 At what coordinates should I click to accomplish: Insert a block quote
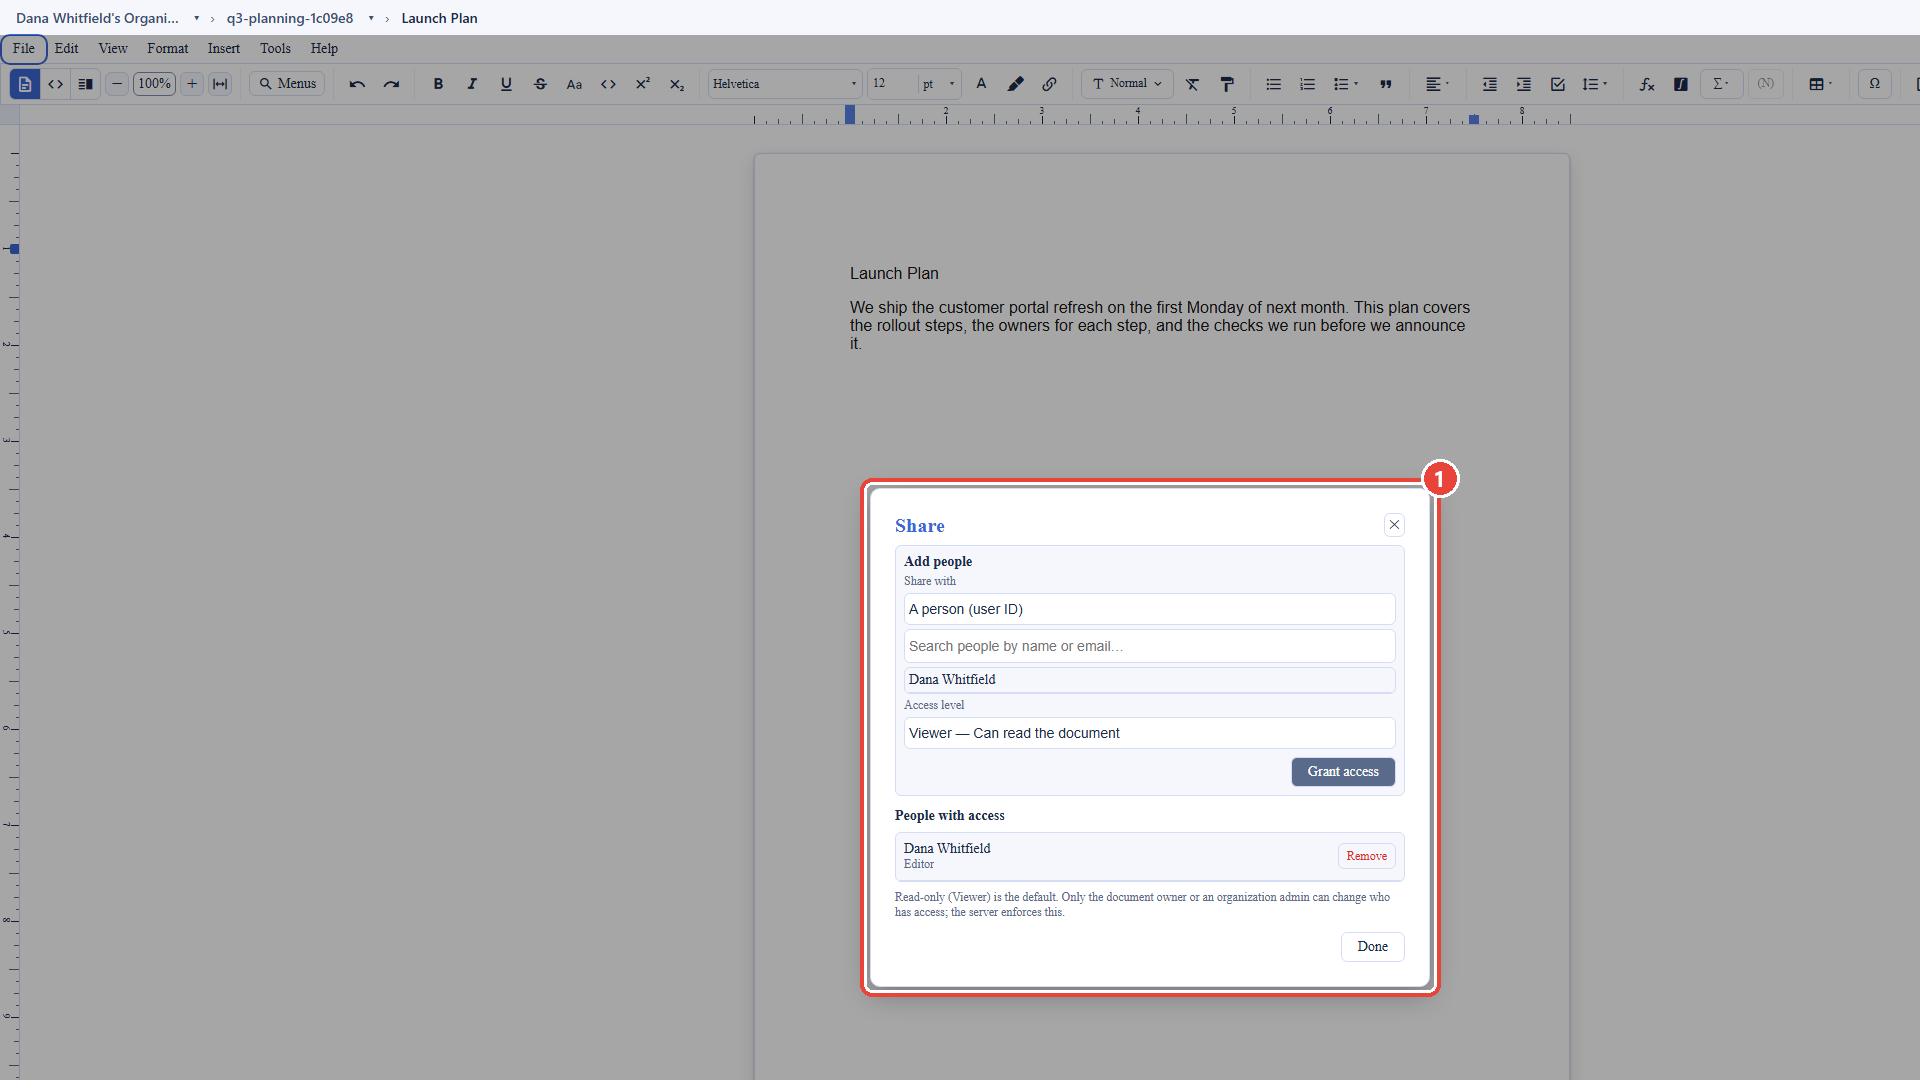(x=1386, y=84)
